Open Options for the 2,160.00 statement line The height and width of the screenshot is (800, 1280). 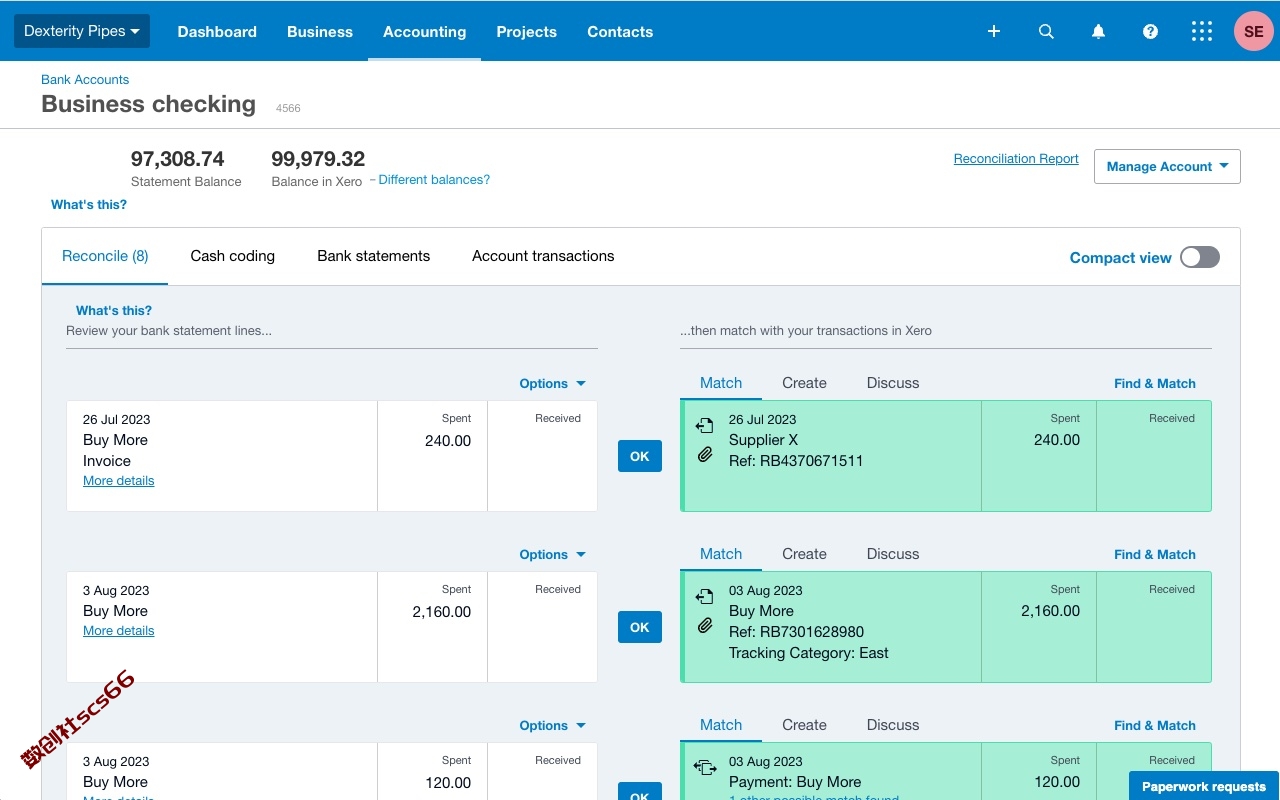click(x=552, y=554)
